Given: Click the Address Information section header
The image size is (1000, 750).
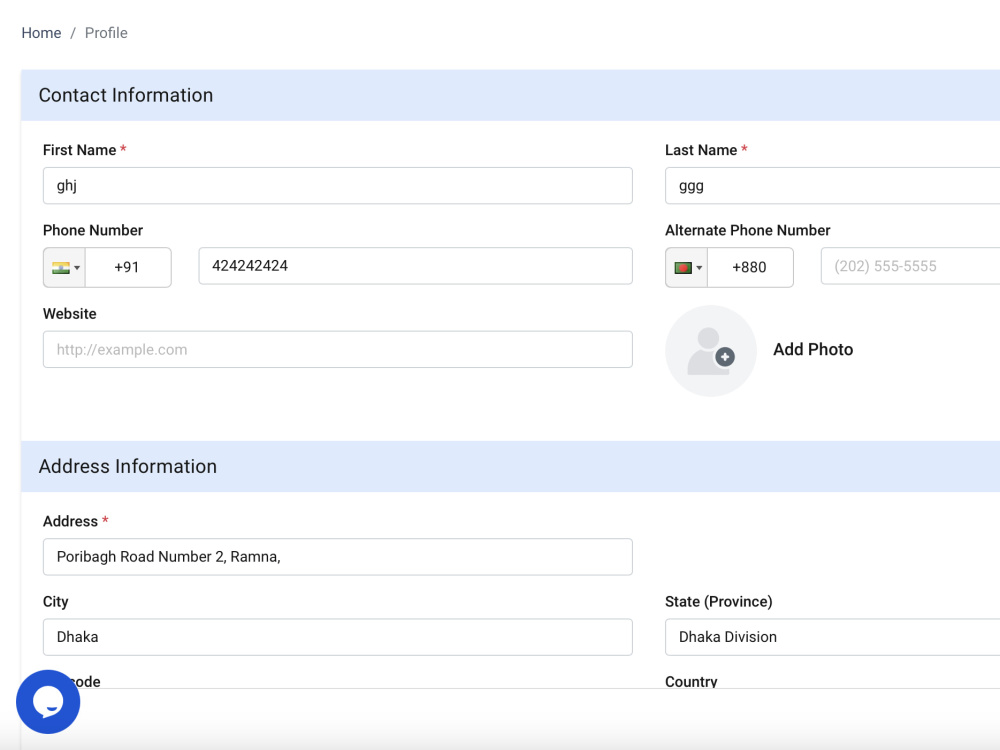Looking at the screenshot, I should pos(510,466).
